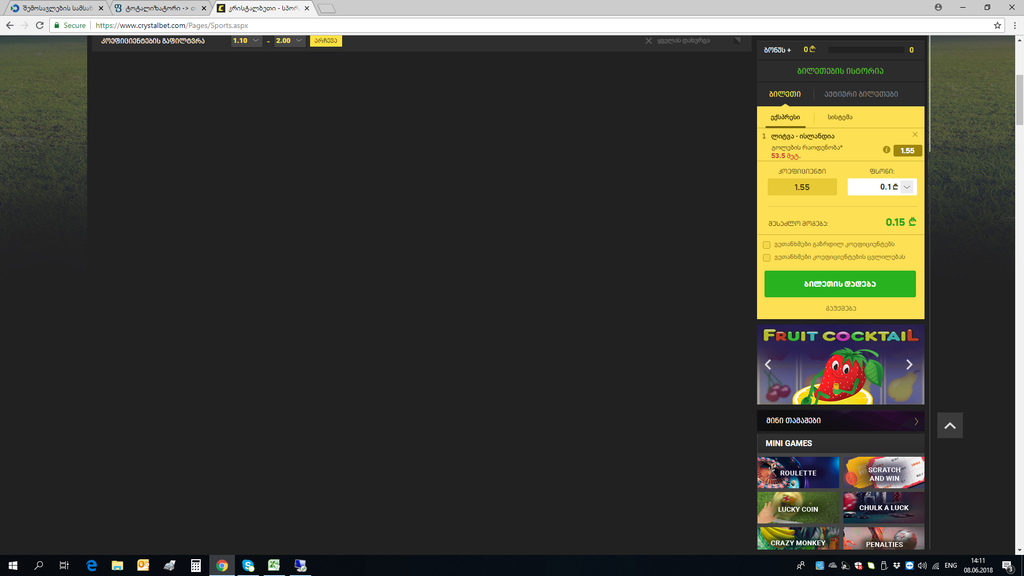The height and width of the screenshot is (576, 1024).
Task: Click the 1.55 coefficient value box
Action: click(802, 187)
